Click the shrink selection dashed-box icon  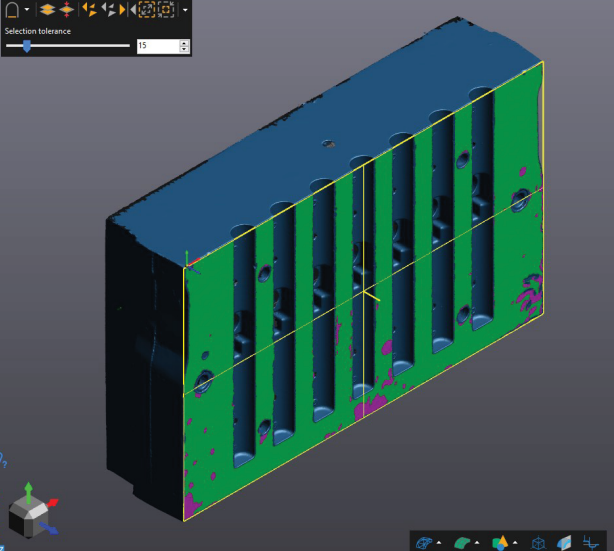pos(166,9)
